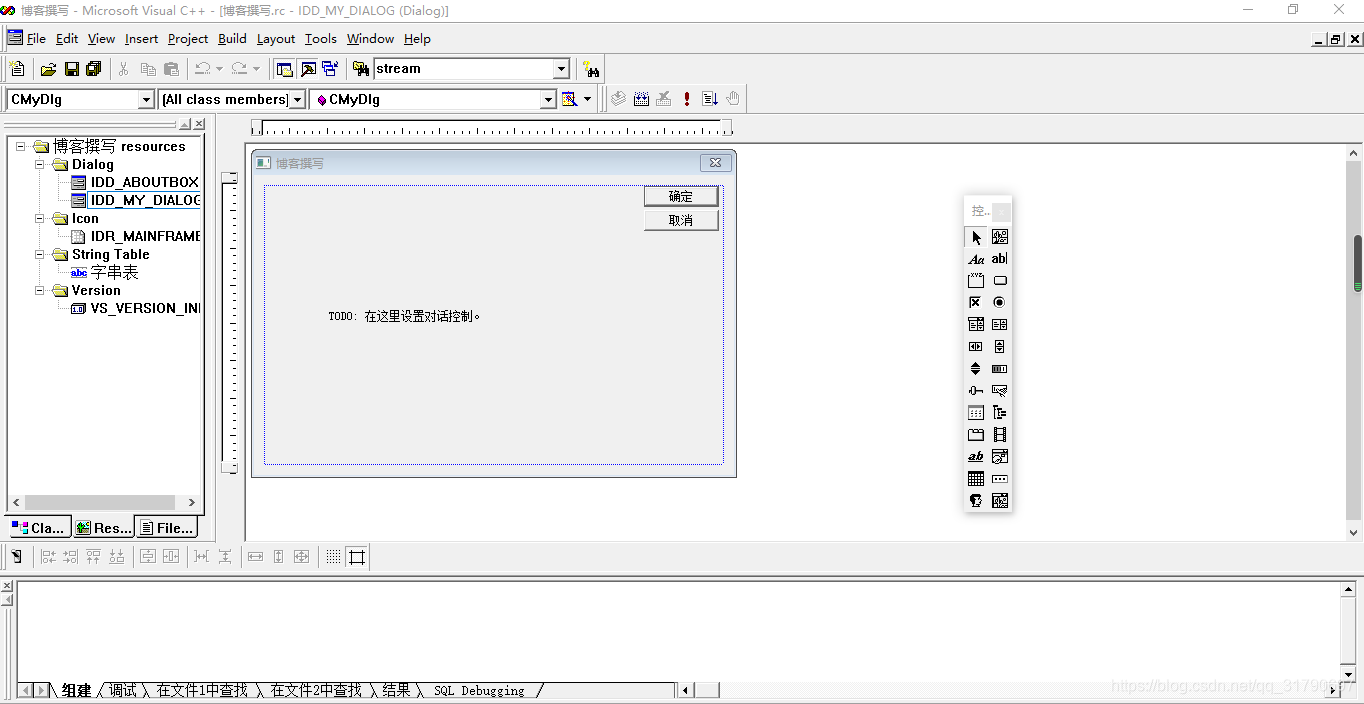
Task: Open the Find combo box containing stream
Action: click(x=472, y=69)
